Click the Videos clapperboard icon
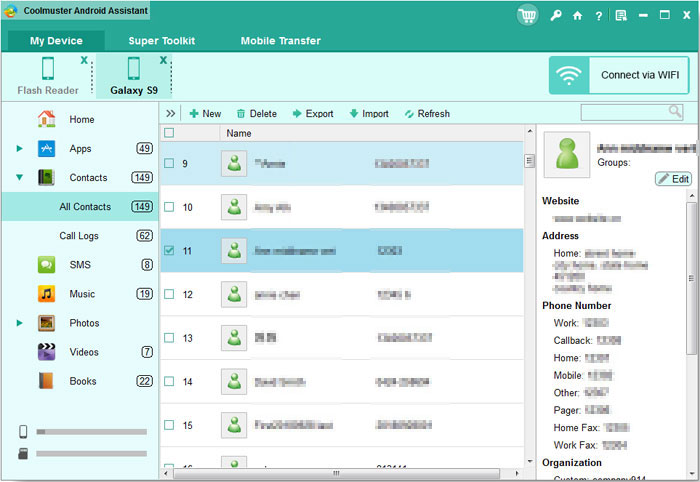This screenshot has height=482, width=700. pyautogui.click(x=46, y=352)
